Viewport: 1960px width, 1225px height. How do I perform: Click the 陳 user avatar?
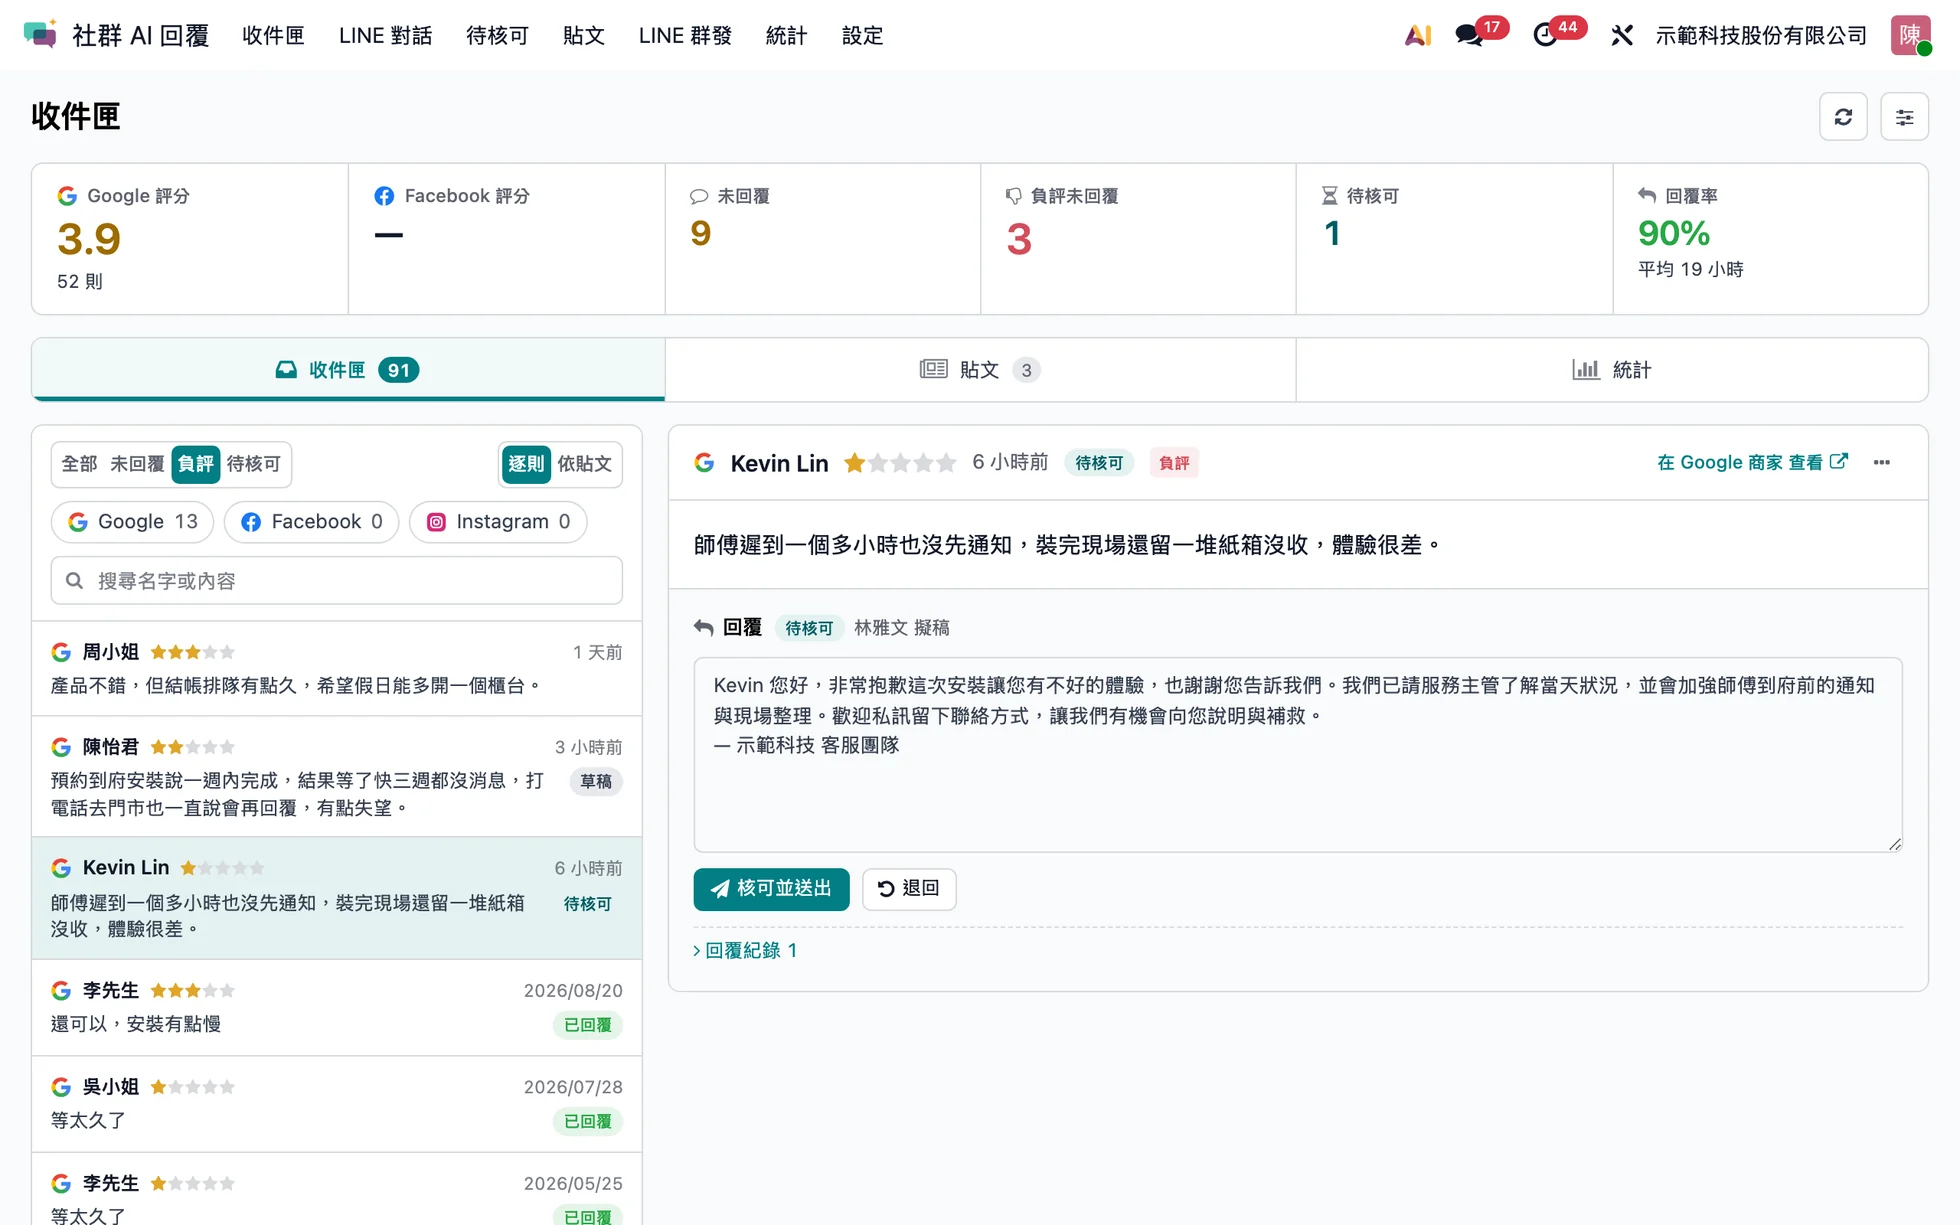[1910, 35]
